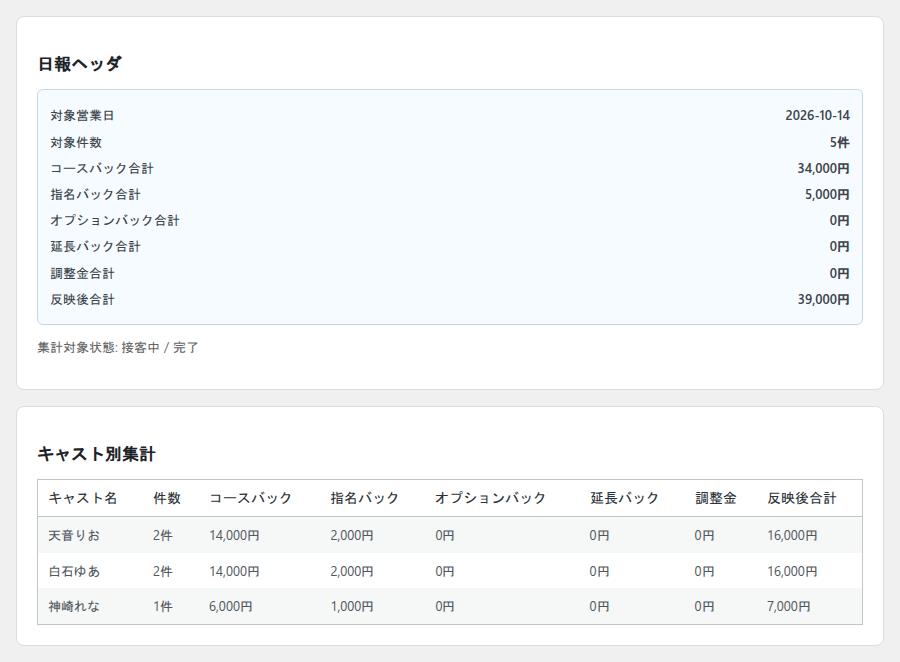Click the 日報ヘッダ heading
900x662 pixels.
pyautogui.click(x=80, y=64)
